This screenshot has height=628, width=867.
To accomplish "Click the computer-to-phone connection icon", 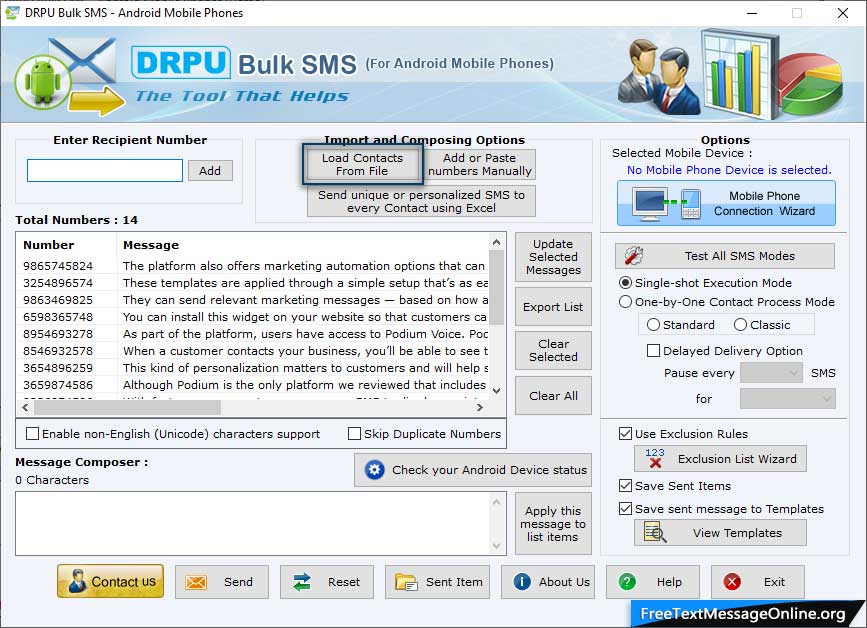I will 667,203.
